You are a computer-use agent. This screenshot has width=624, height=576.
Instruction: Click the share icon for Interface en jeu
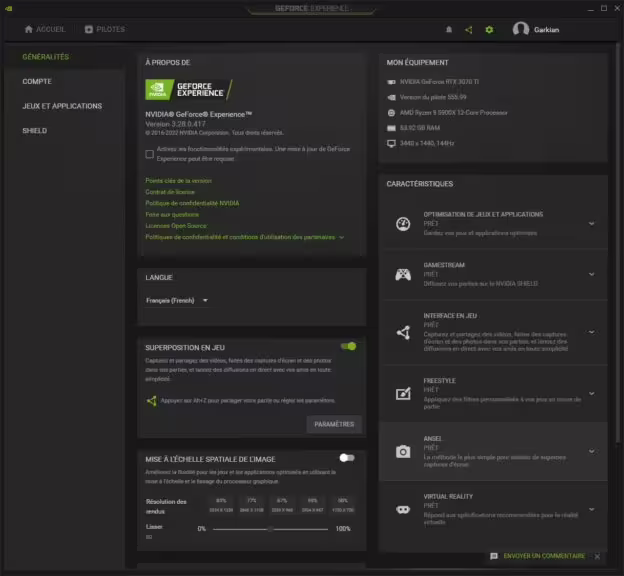(403, 332)
